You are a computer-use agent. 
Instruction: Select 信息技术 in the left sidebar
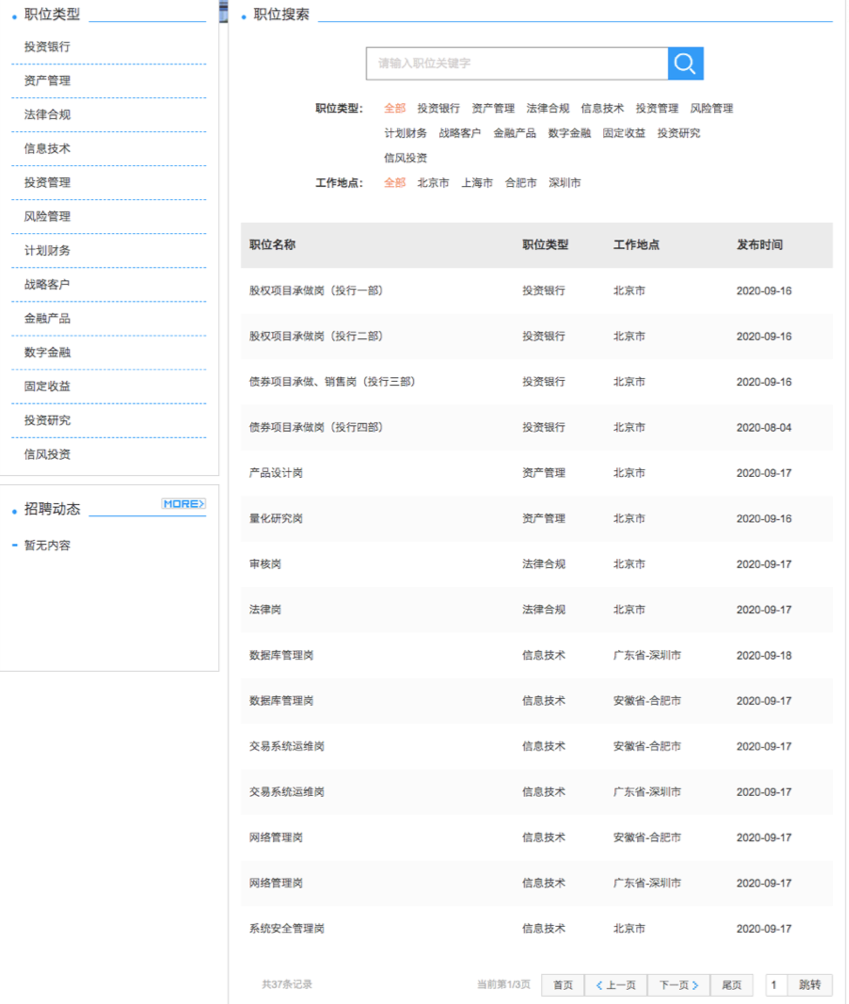pos(47,149)
